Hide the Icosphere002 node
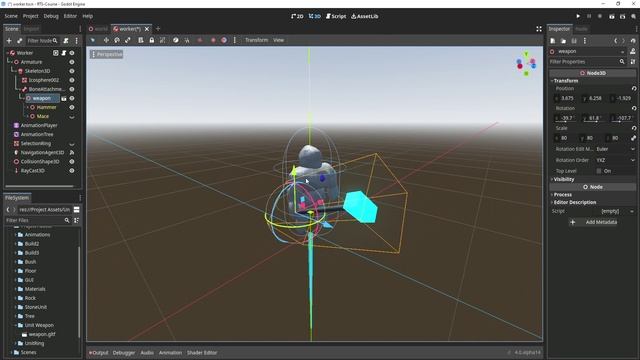 72,80
